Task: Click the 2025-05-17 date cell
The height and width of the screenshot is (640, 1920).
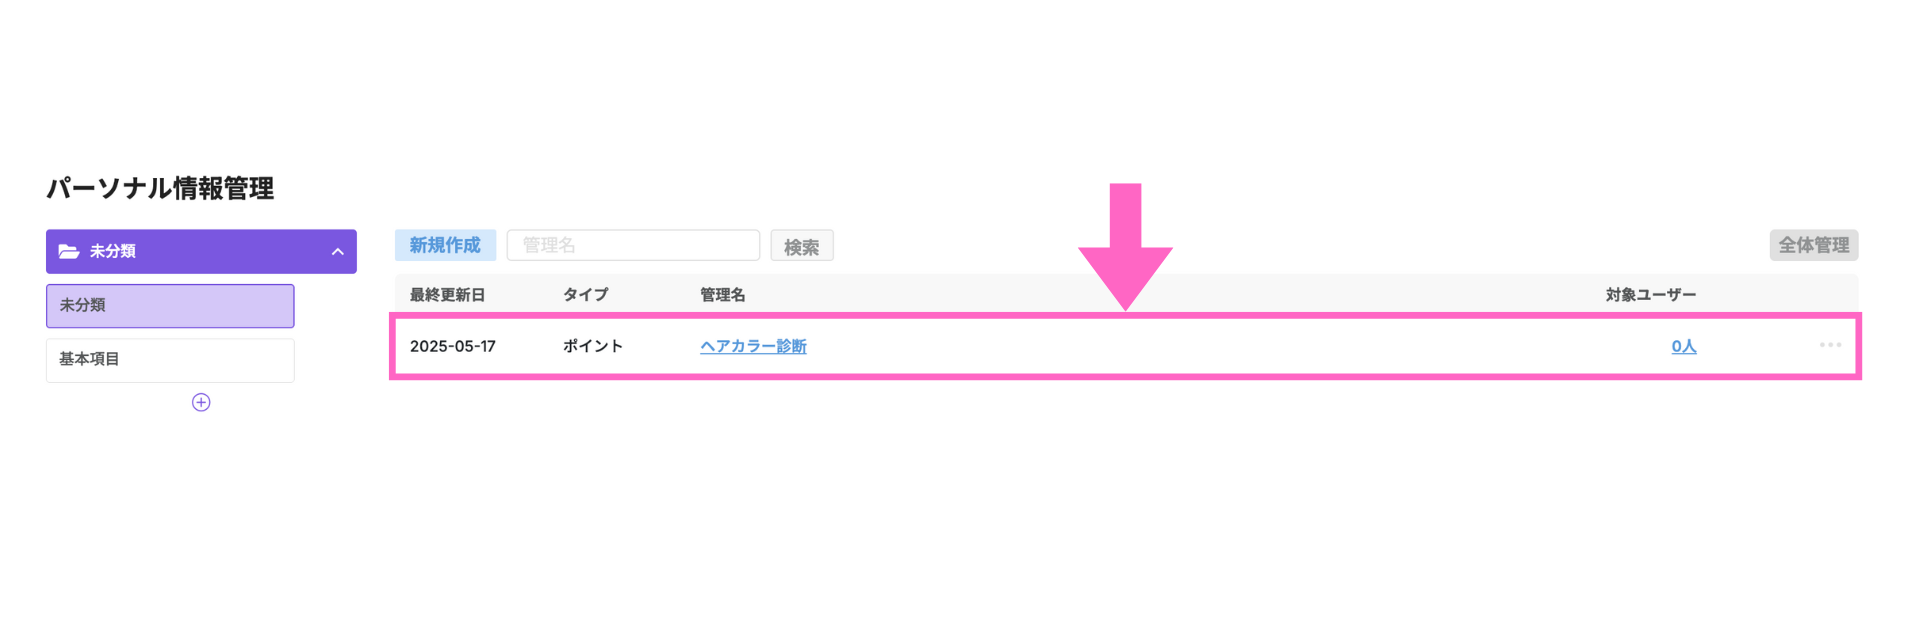Action: [x=453, y=346]
